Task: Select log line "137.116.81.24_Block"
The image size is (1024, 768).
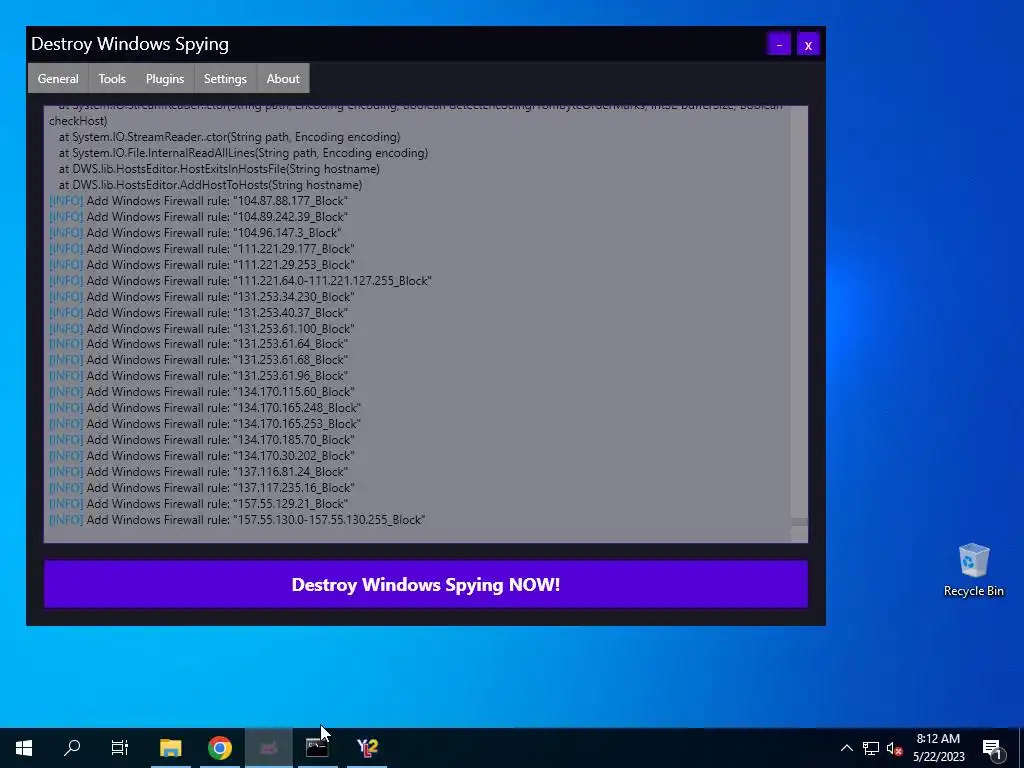Action: pyautogui.click(x=199, y=472)
